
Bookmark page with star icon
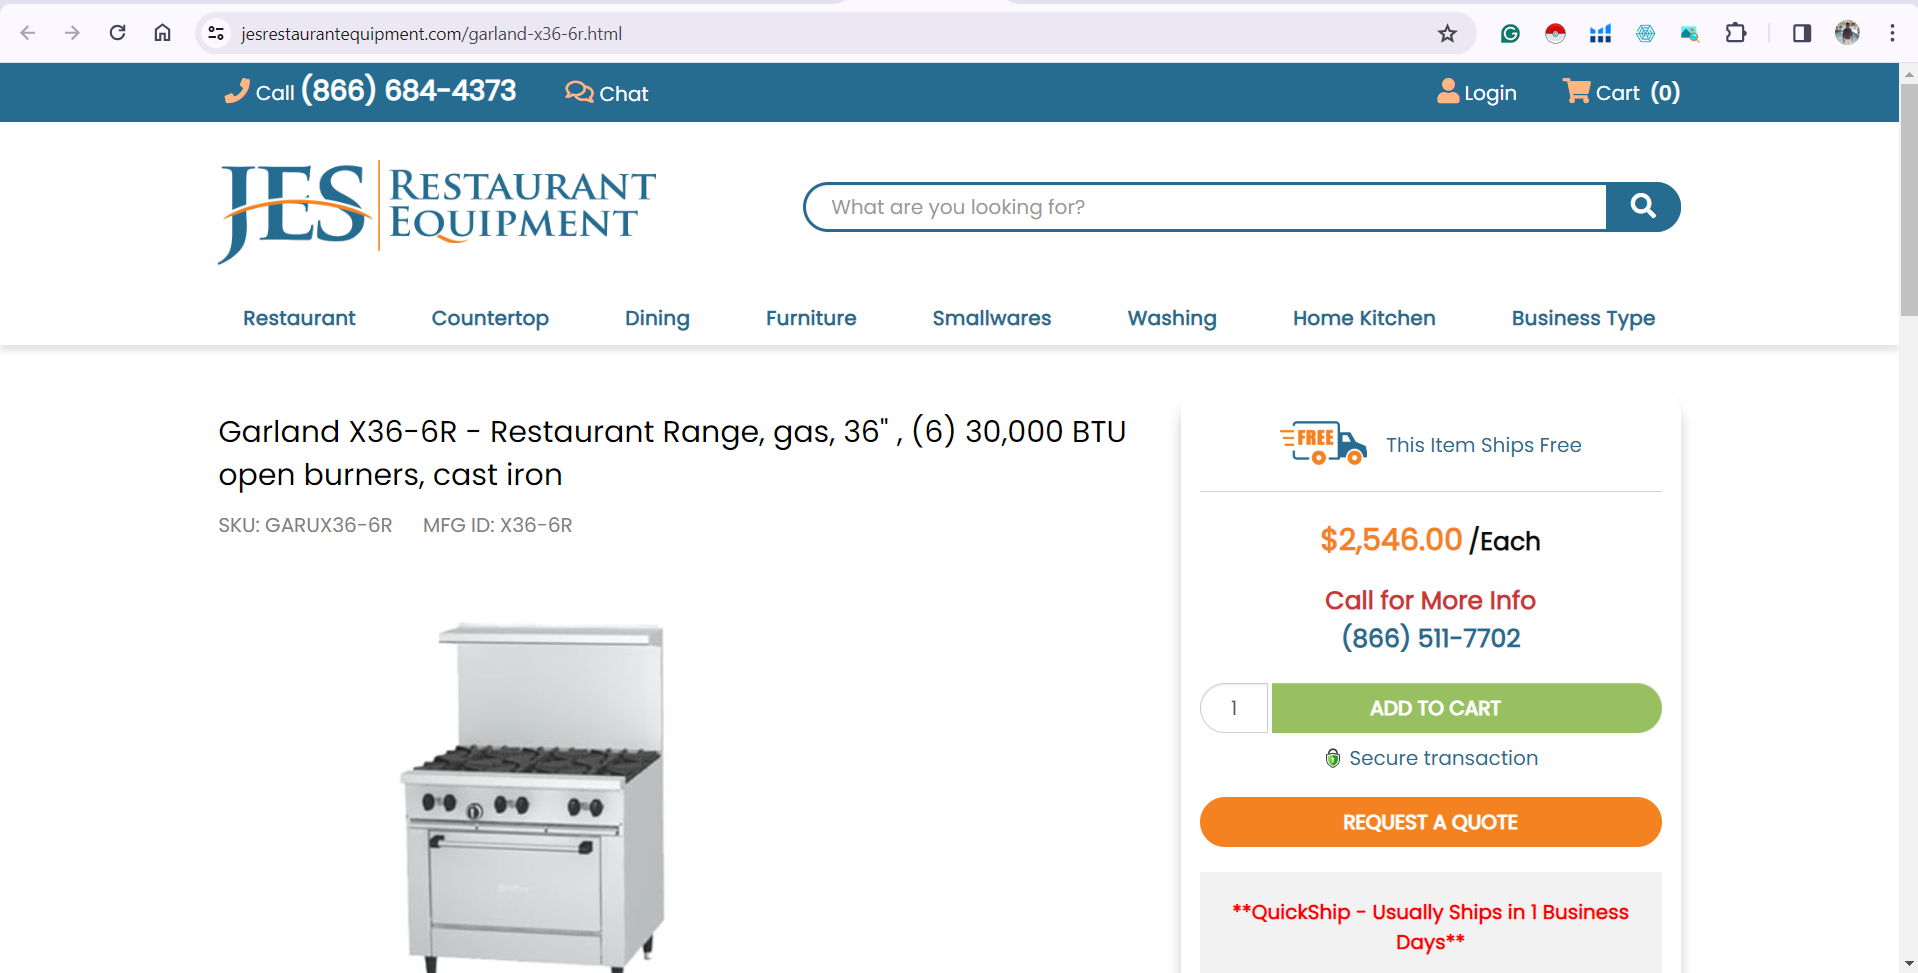coord(1447,34)
